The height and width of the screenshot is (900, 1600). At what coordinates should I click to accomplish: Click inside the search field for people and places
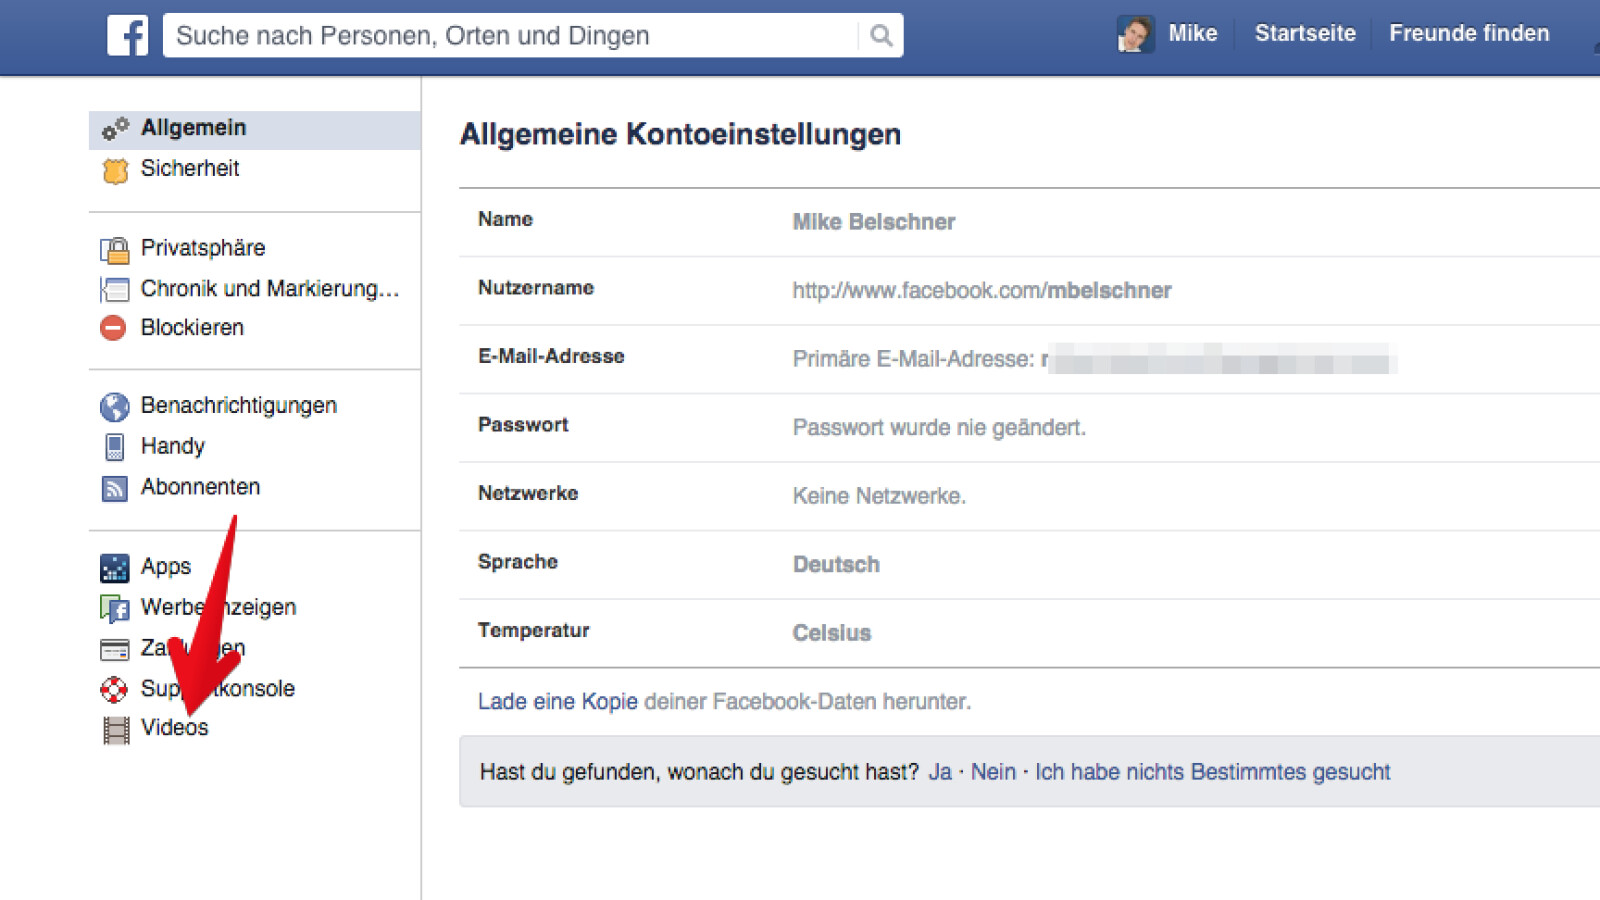pyautogui.click(x=500, y=35)
